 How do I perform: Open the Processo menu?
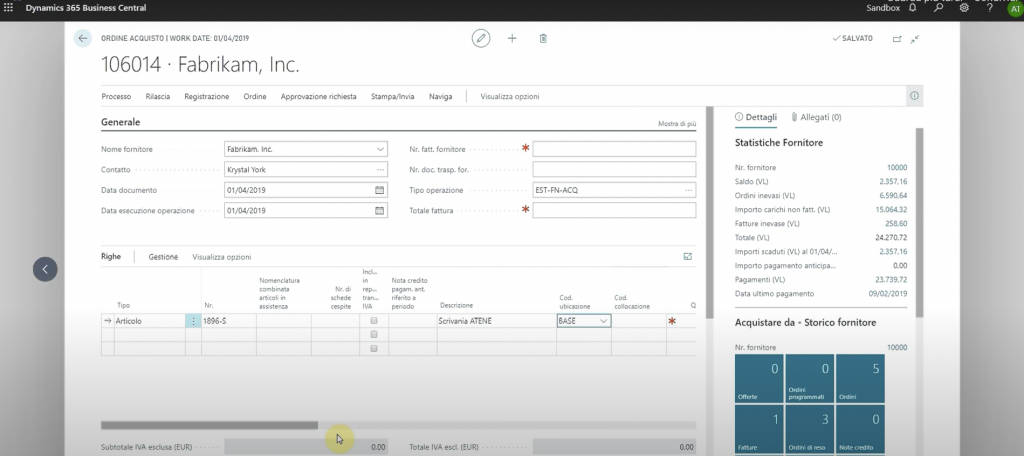[x=116, y=96]
